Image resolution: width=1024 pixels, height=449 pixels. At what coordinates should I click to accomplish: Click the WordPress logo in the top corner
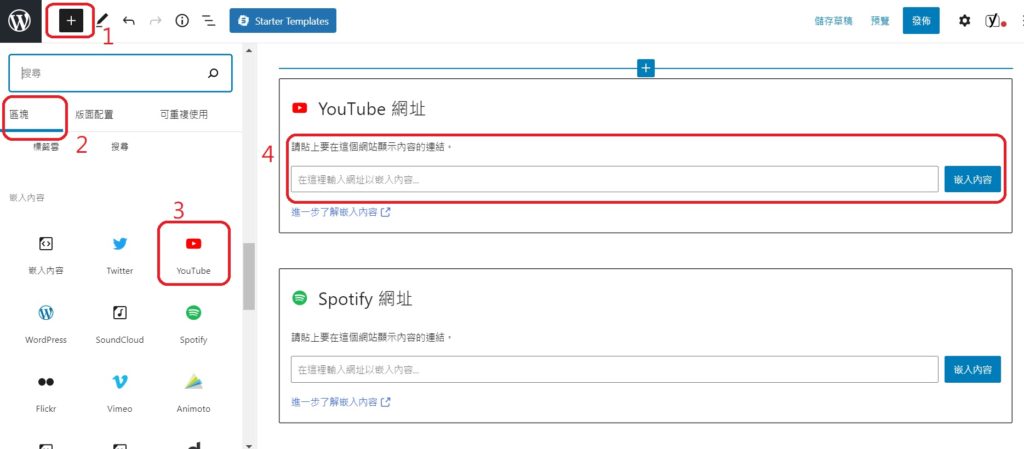[20, 21]
